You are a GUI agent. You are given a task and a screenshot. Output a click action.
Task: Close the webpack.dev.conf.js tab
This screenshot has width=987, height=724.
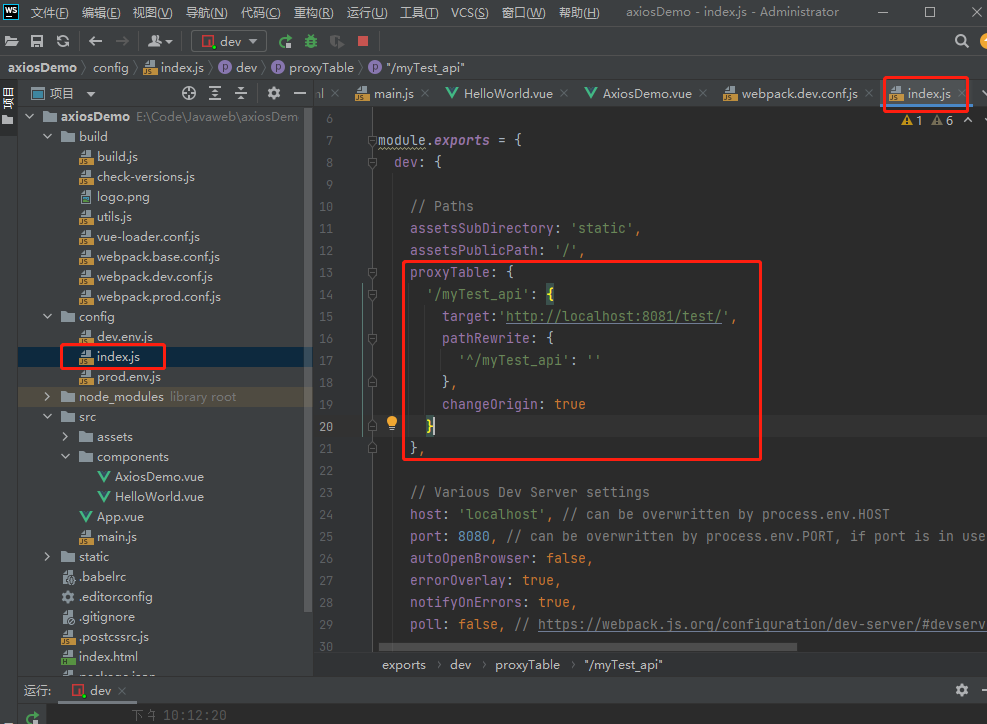(869, 93)
